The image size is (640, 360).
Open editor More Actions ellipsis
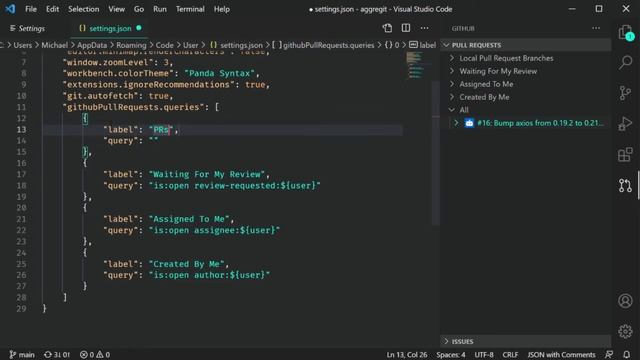click(424, 28)
